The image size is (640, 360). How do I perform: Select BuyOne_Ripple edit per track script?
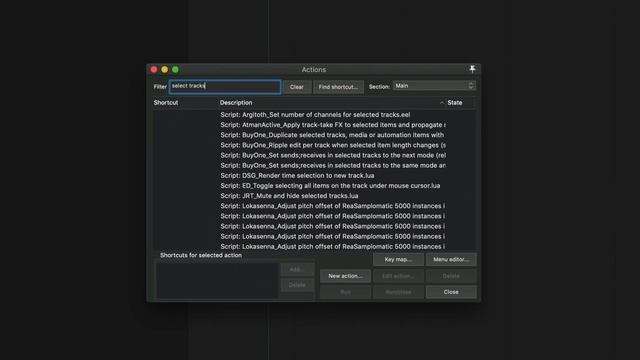tap(333, 145)
